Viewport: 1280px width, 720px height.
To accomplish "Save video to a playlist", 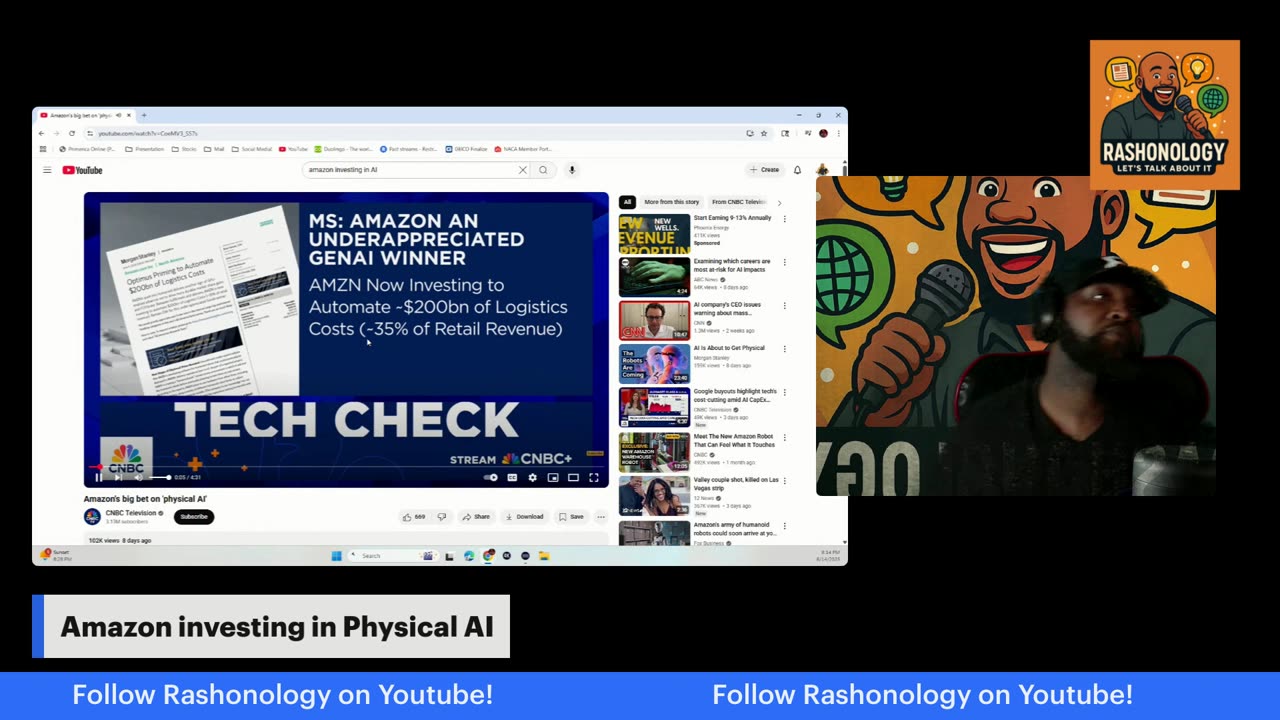I will click(571, 517).
